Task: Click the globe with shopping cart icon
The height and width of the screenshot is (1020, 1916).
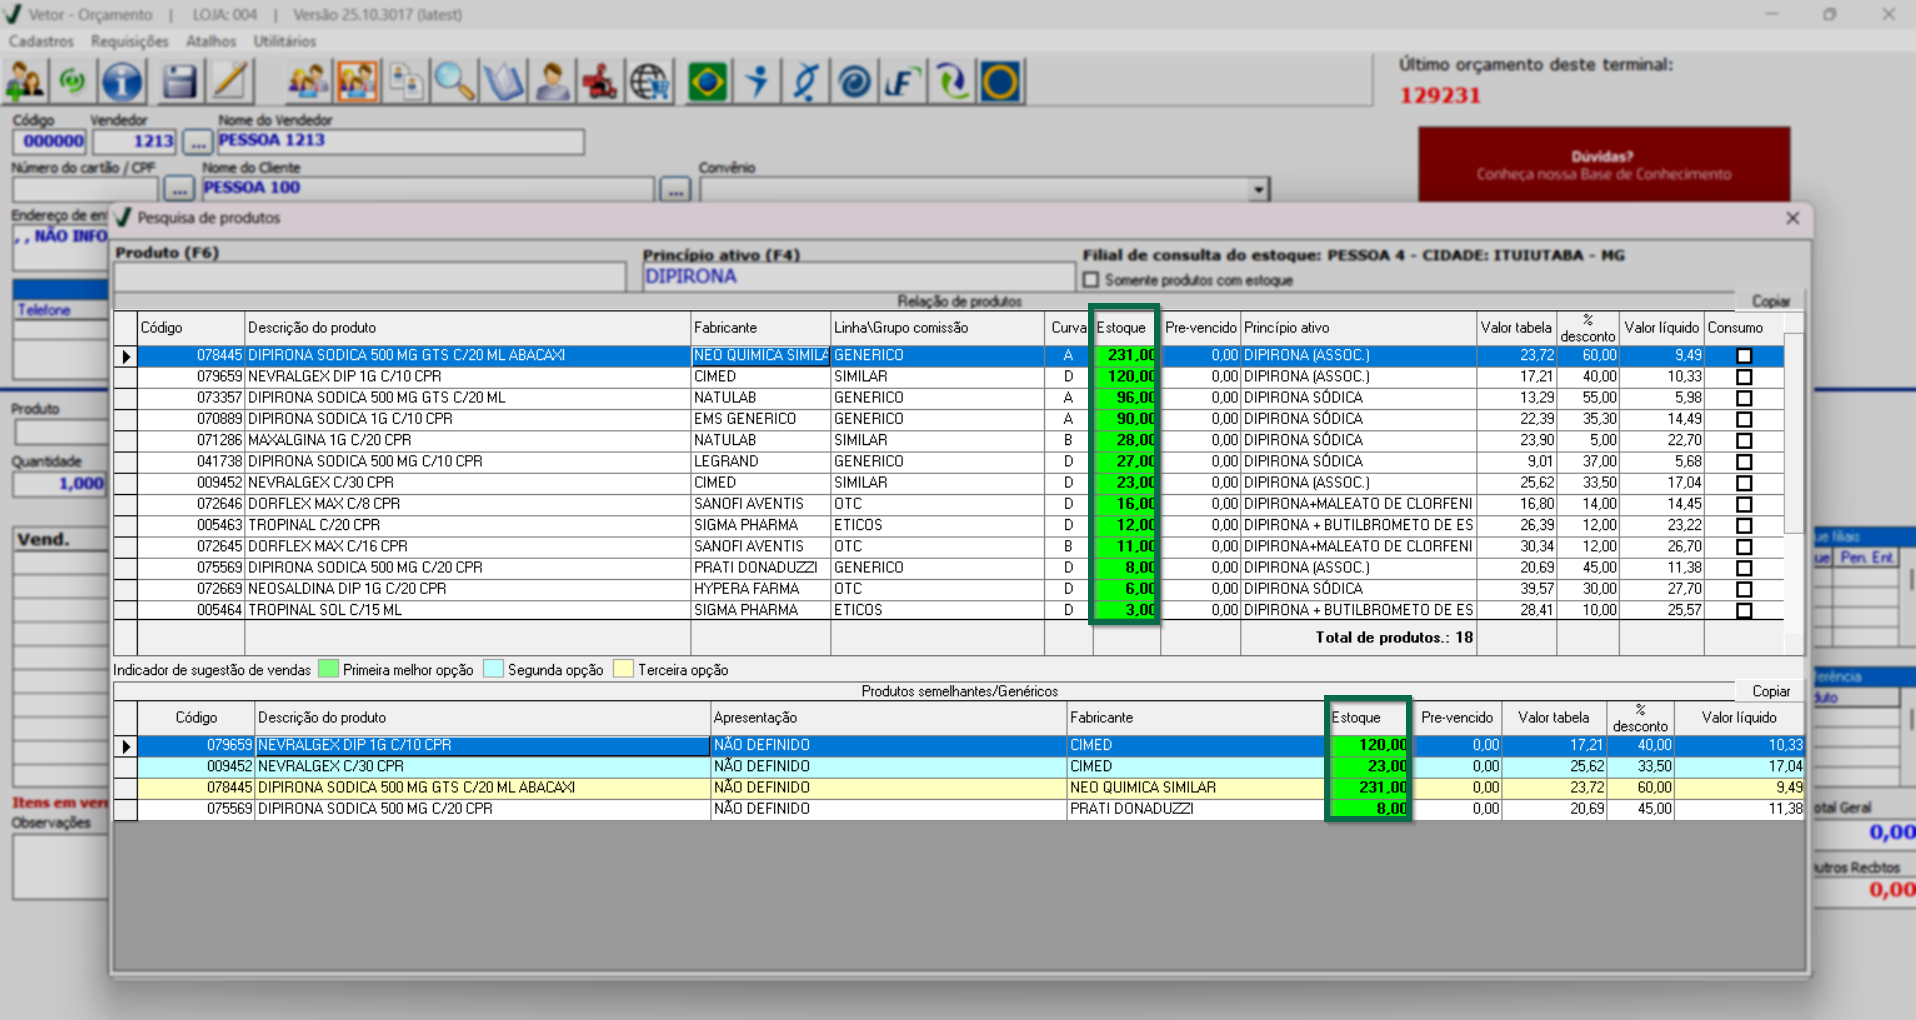Action: tap(650, 81)
